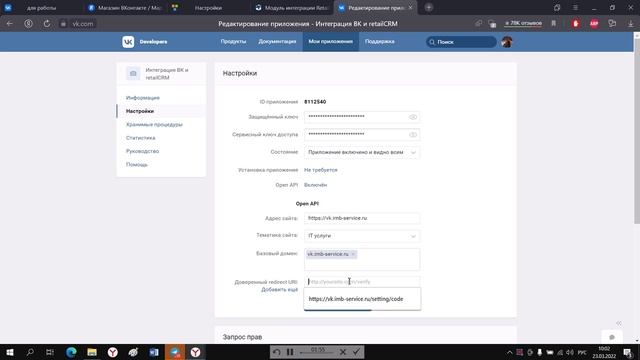
Task: Select Информация in sidebar
Action: click(x=143, y=98)
